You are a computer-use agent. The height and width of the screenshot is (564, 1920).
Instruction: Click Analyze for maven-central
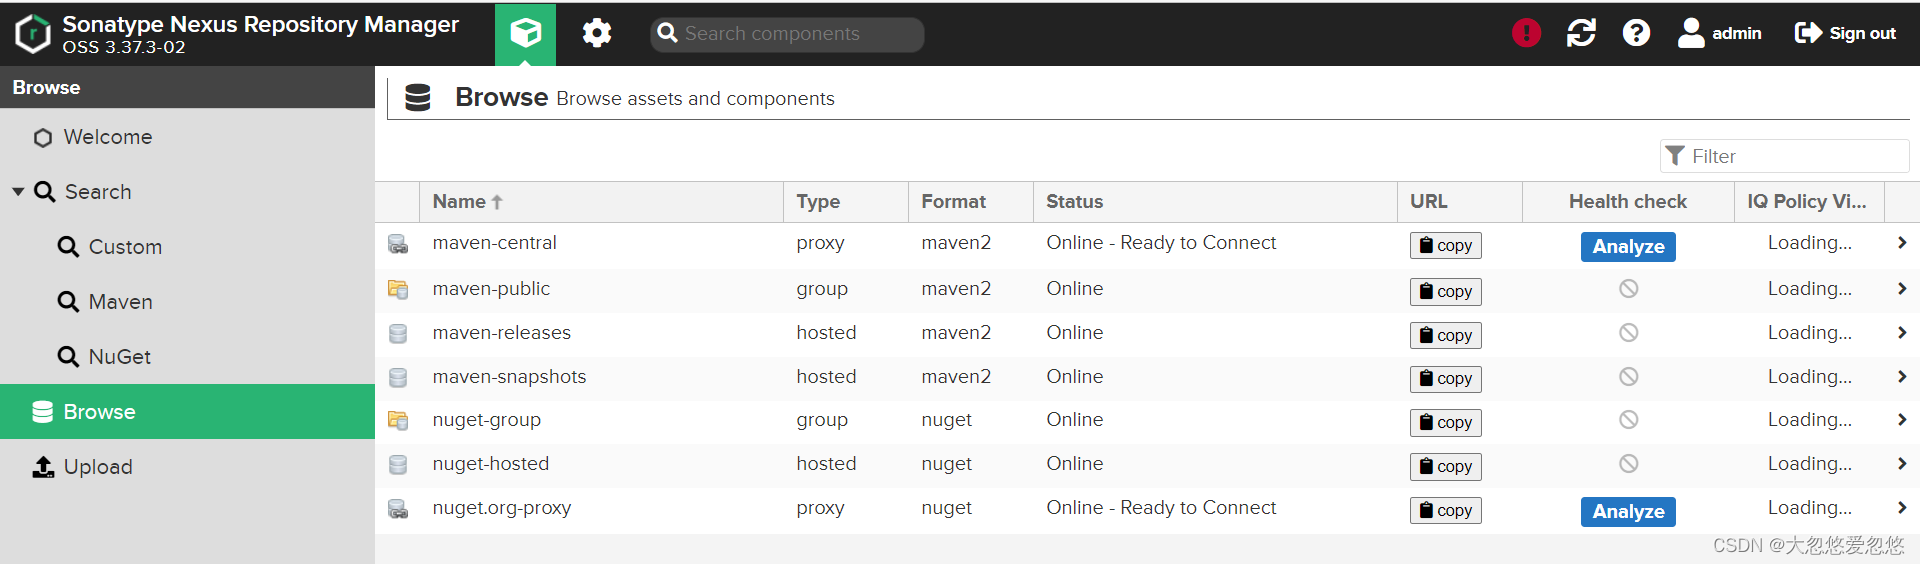[1627, 247]
